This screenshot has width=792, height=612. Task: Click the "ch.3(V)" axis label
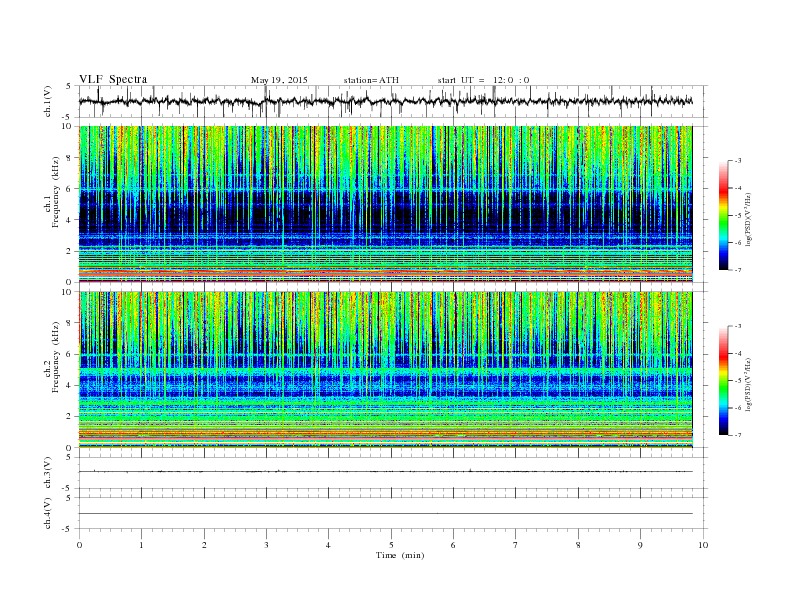pyautogui.click(x=48, y=473)
